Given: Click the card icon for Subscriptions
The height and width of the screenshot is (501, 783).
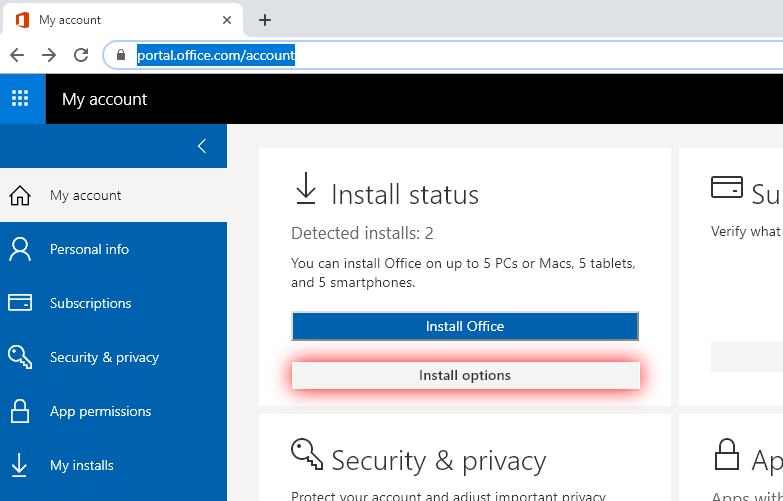Looking at the screenshot, I should point(20,303).
